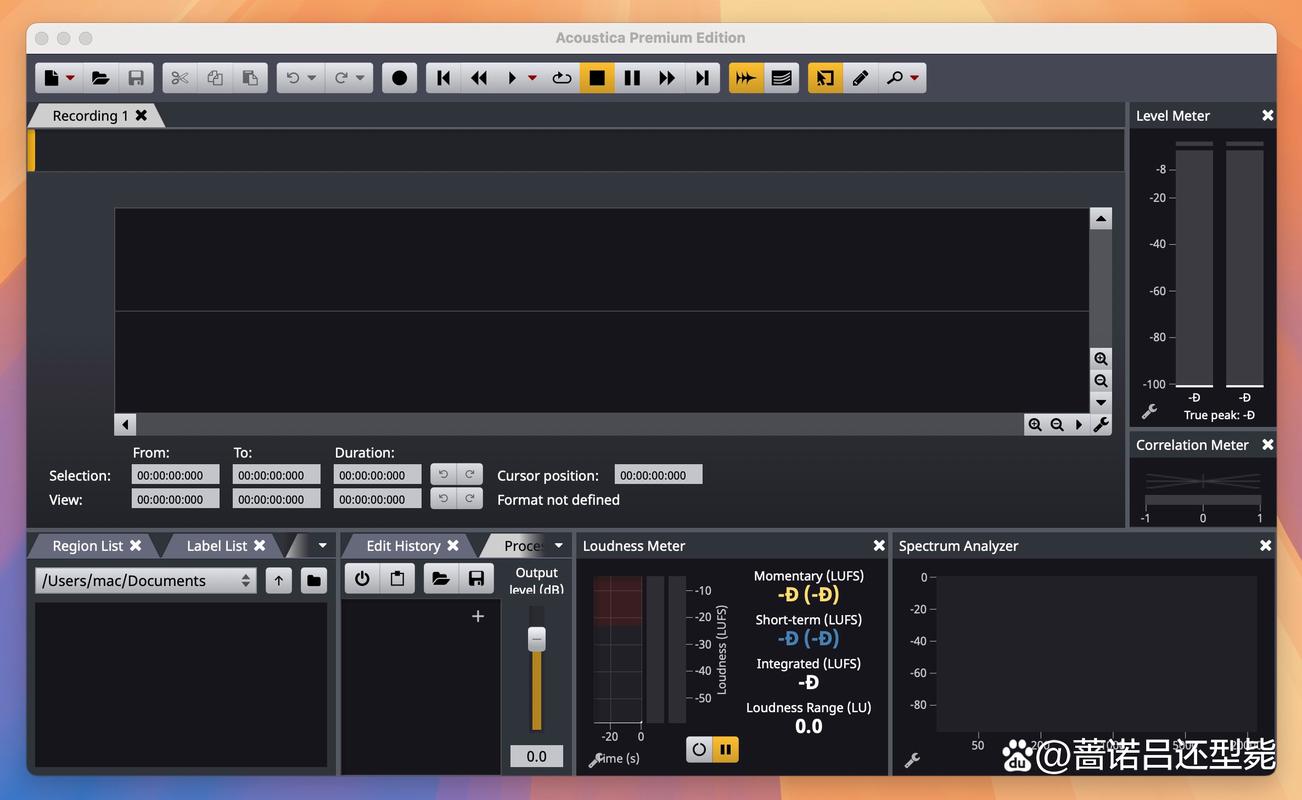Choose the zoom magnifier tool

[x=895, y=78]
